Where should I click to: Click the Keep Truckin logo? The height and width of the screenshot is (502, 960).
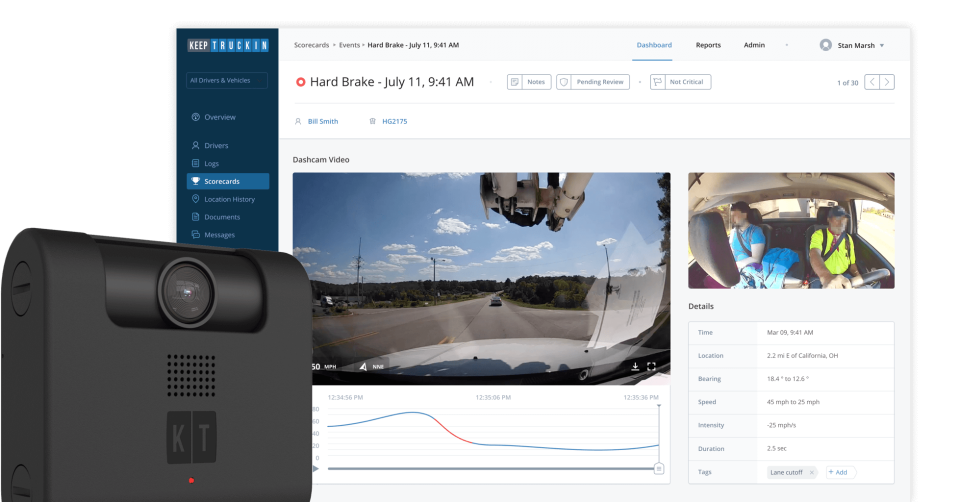pyautogui.click(x=228, y=45)
